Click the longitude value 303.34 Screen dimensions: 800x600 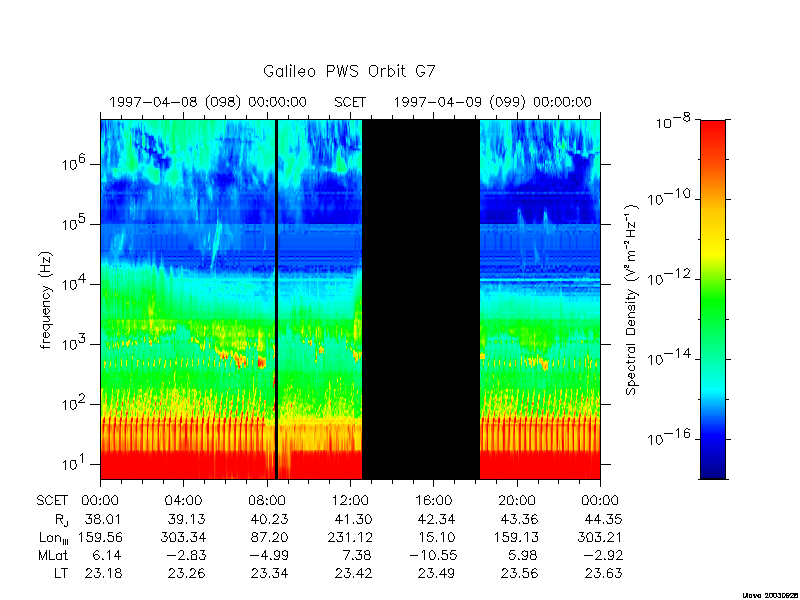[x=183, y=537]
